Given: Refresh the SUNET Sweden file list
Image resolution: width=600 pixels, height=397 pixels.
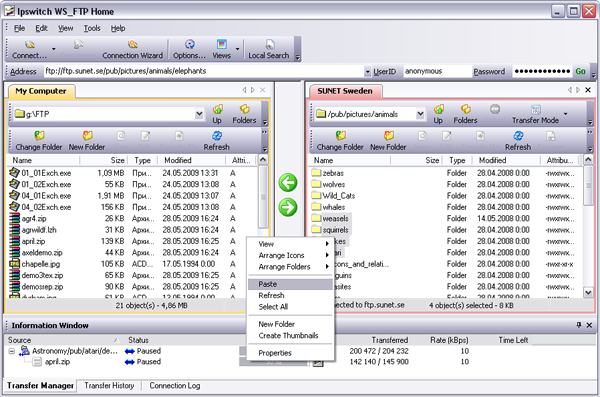Looking at the screenshot, I should [518, 141].
